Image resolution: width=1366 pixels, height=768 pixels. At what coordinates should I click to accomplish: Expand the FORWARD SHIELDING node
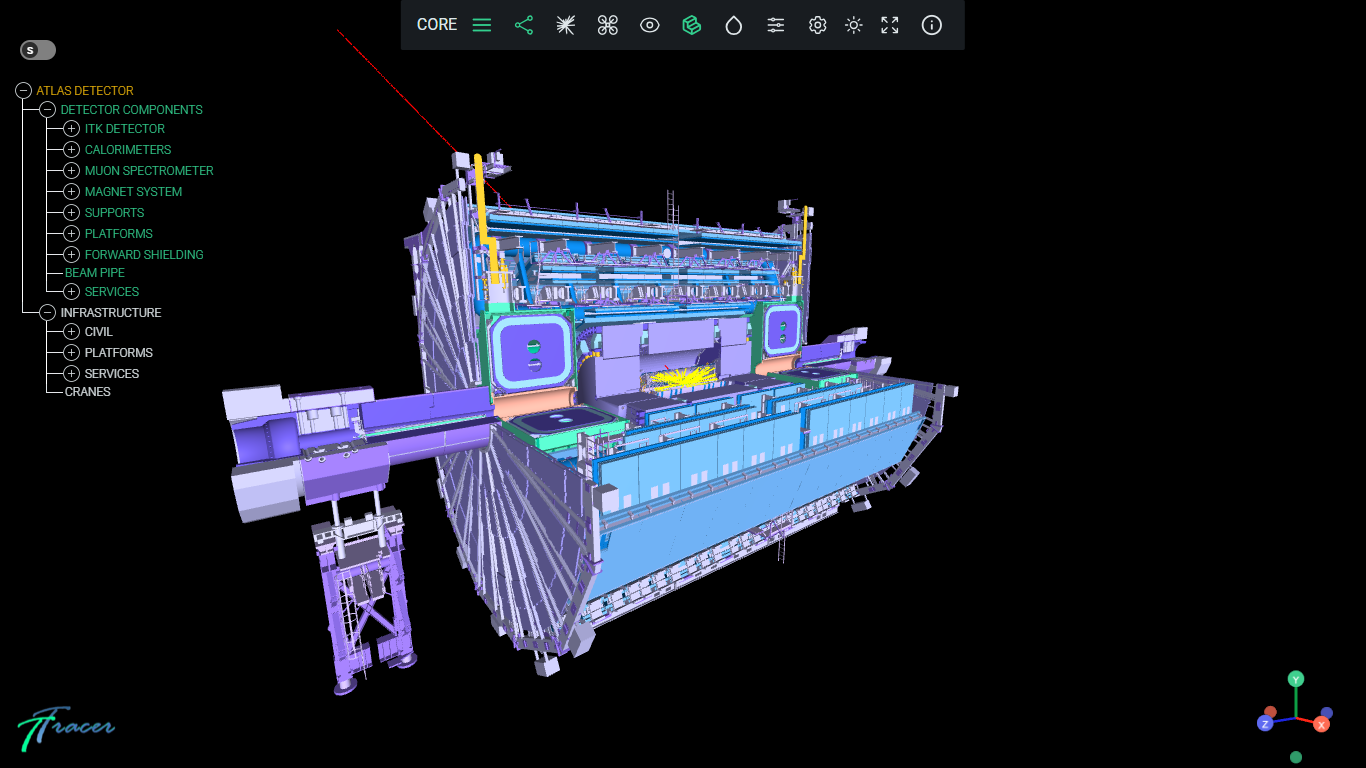71,255
